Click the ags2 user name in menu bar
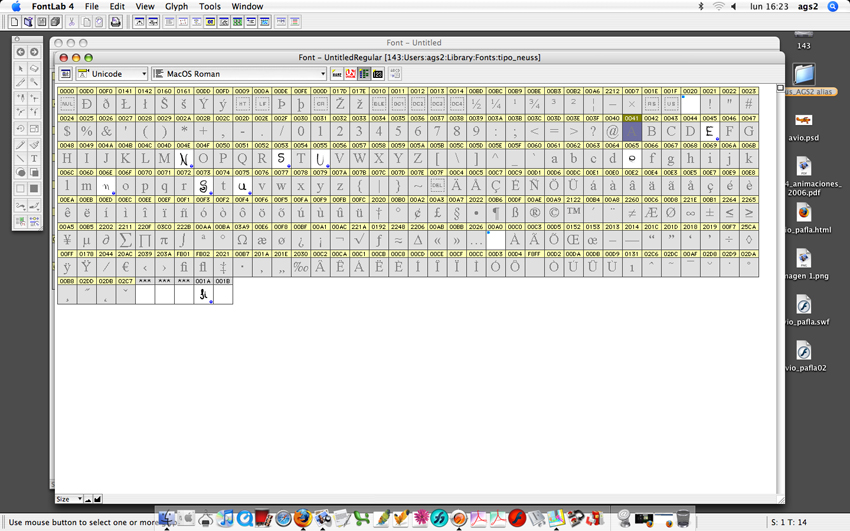This screenshot has height=531, width=850. coord(808,7)
